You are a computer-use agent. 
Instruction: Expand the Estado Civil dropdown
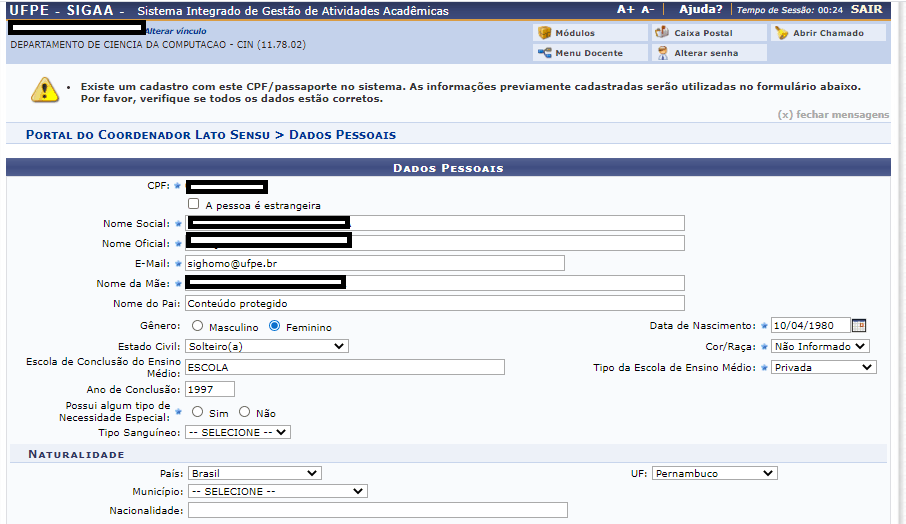[x=267, y=346]
